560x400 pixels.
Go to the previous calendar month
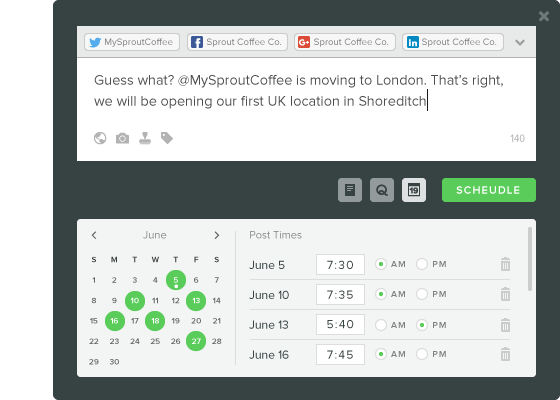[x=94, y=235]
